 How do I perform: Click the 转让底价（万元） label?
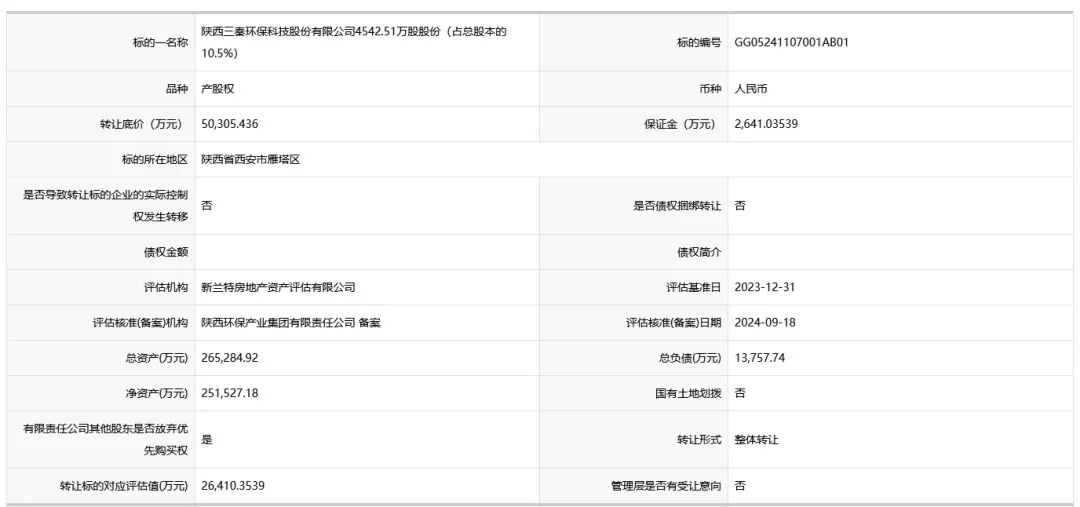tap(141, 124)
